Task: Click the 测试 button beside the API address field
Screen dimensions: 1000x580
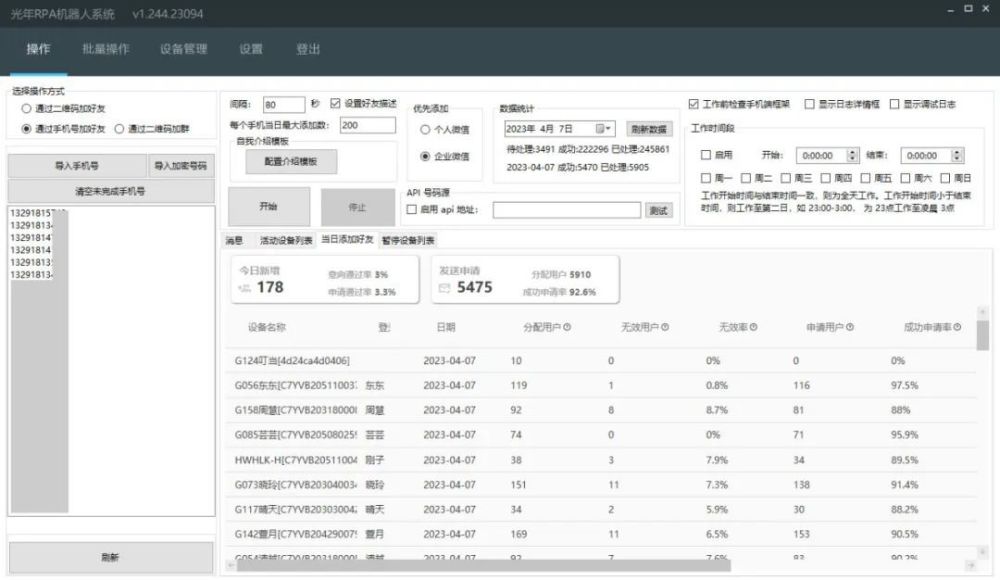Action: 660,209
